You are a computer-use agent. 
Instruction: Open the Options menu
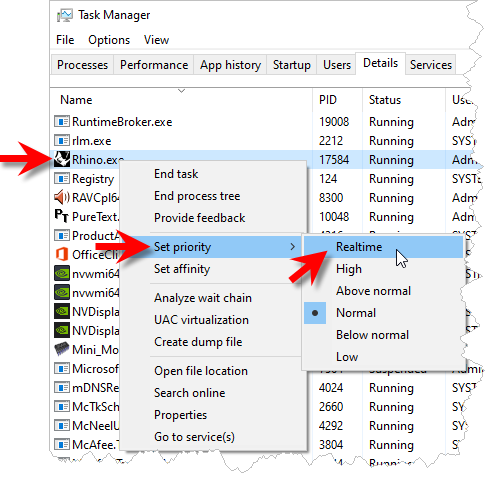(x=109, y=40)
